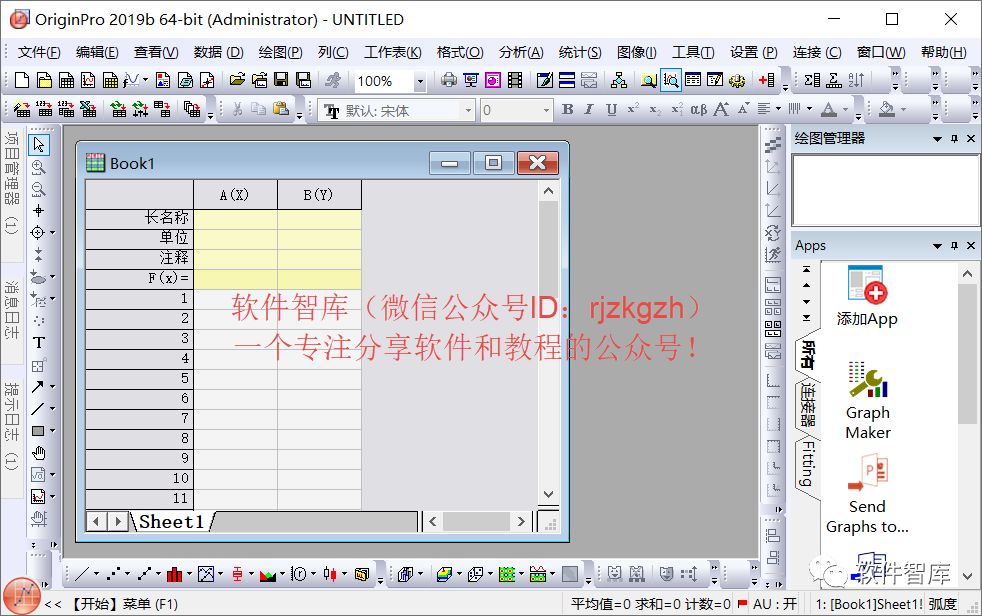Click the Box chart plot icon
Viewport: 982px width, 616px height.
237,574
